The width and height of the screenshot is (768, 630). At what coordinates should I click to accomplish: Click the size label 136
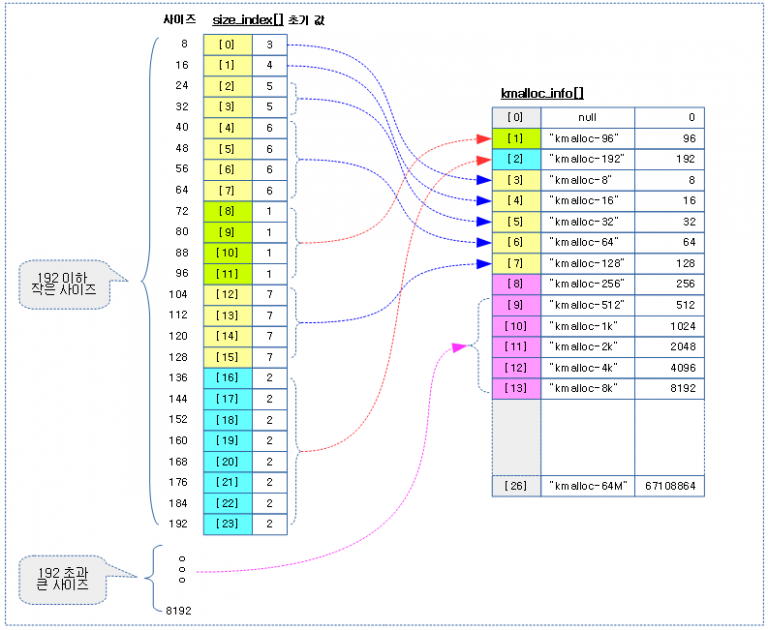pos(178,377)
